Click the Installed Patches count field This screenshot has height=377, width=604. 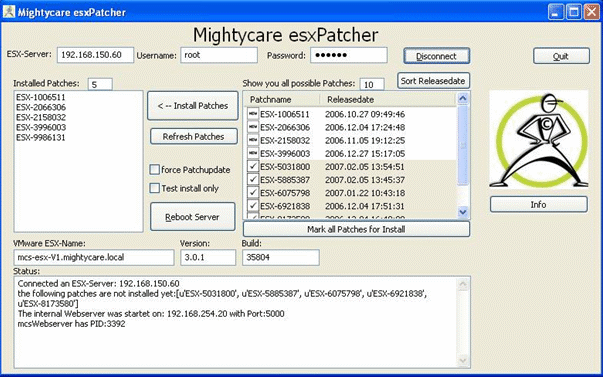100,84
